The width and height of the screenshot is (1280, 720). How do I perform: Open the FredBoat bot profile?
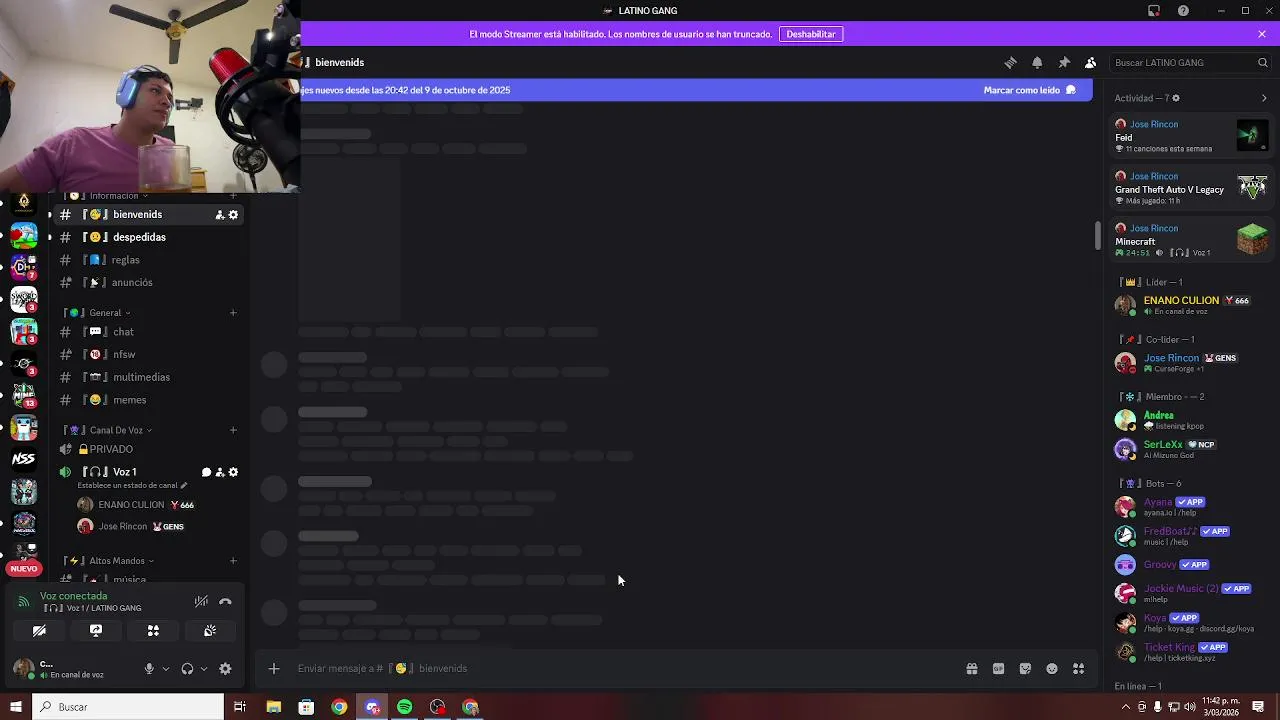1191,536
